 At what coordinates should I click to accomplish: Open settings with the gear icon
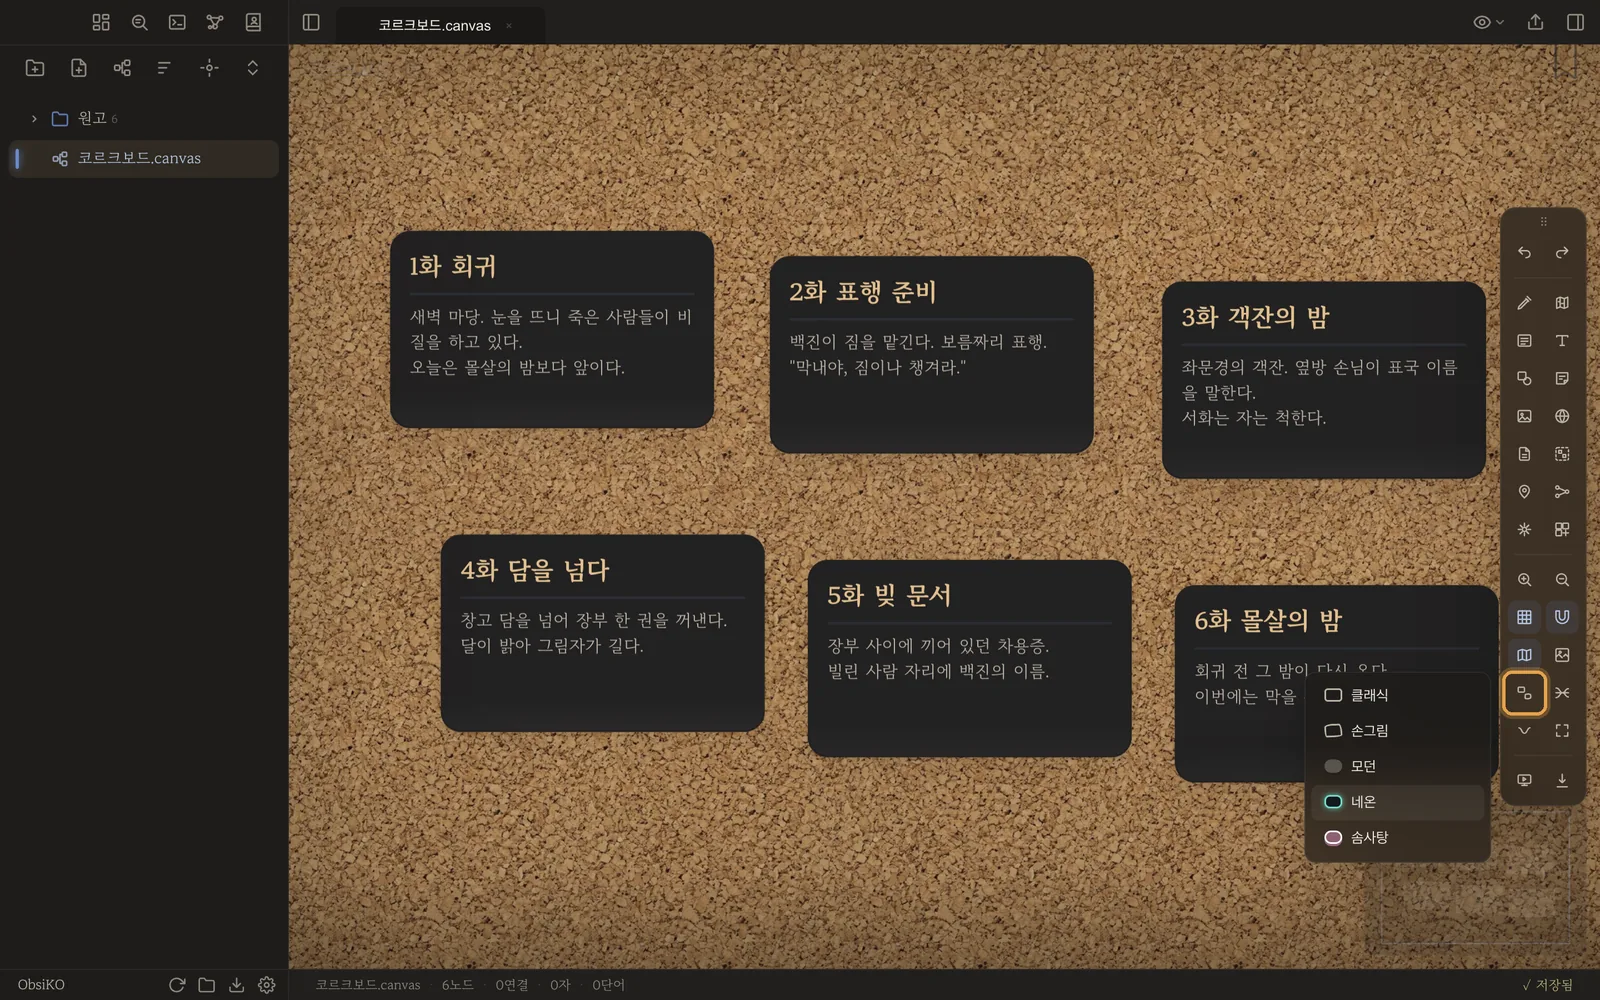coord(267,985)
